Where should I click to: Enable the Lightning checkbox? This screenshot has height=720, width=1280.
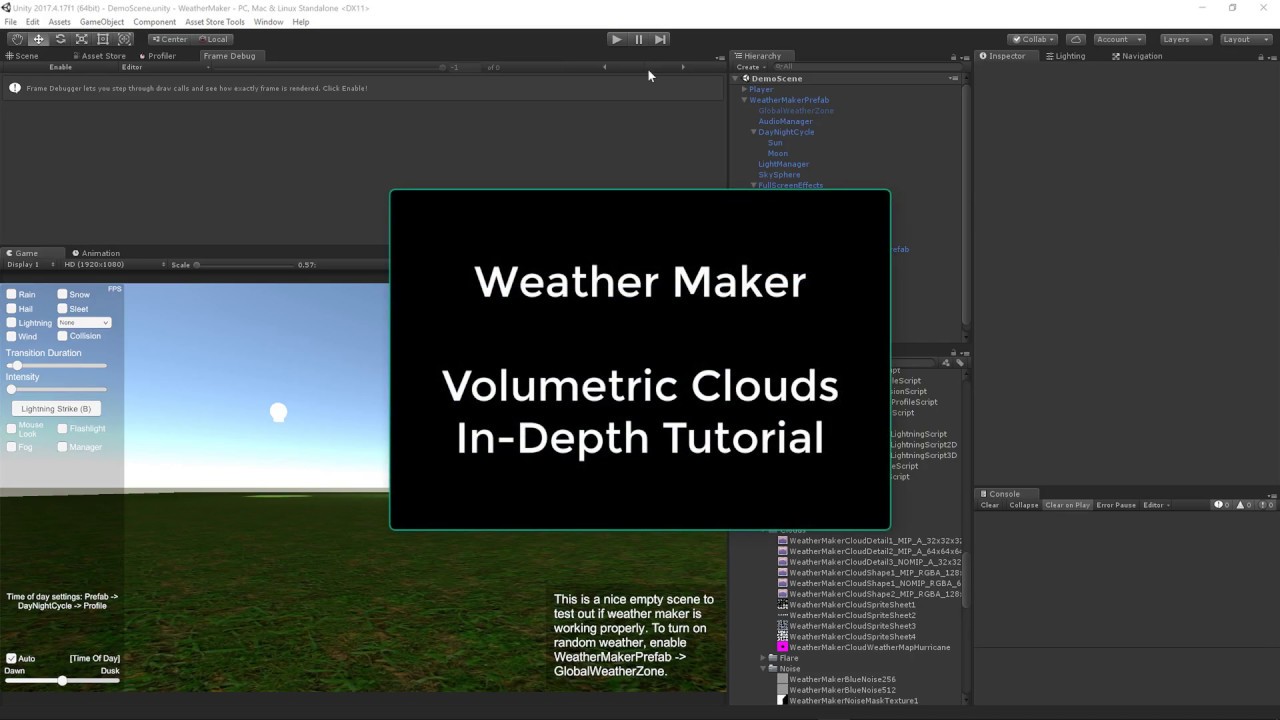pos(11,323)
